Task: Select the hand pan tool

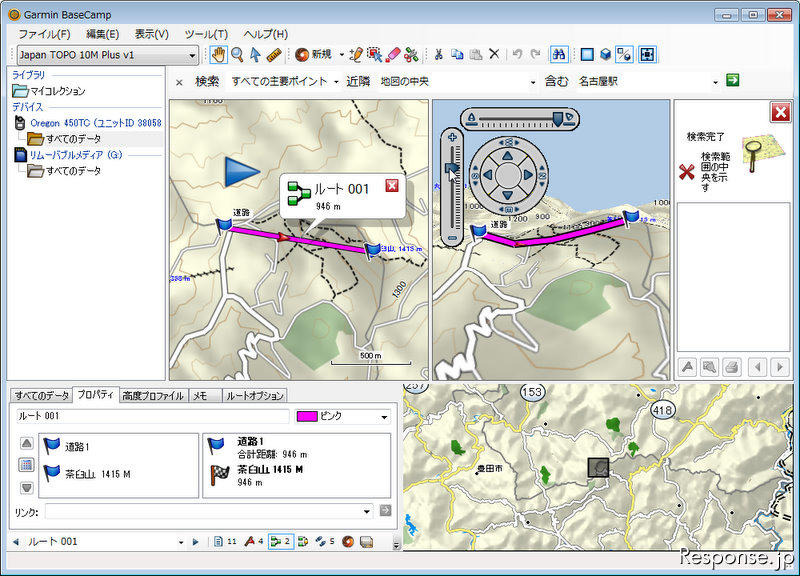Action: point(218,54)
